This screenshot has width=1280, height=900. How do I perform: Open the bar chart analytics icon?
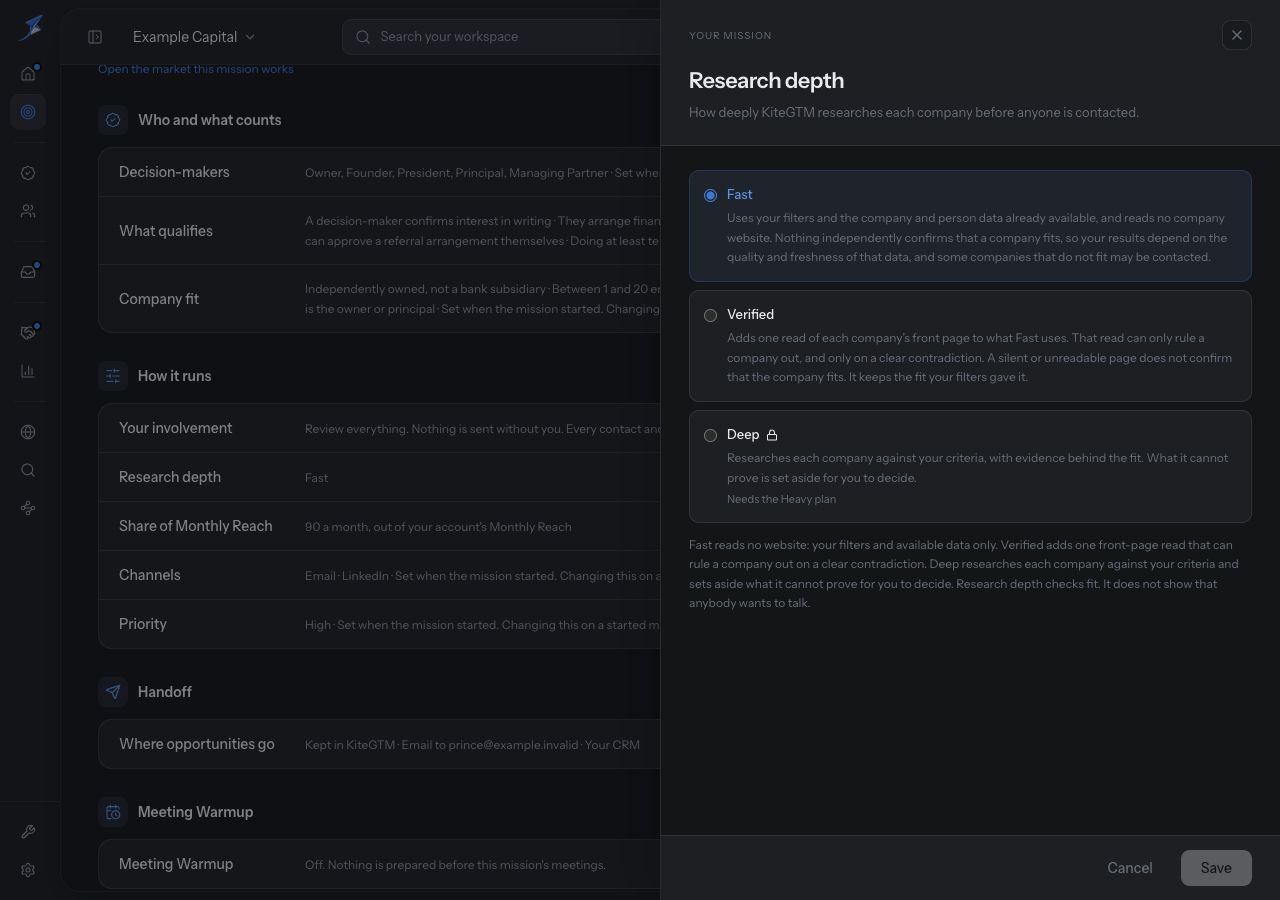28,371
